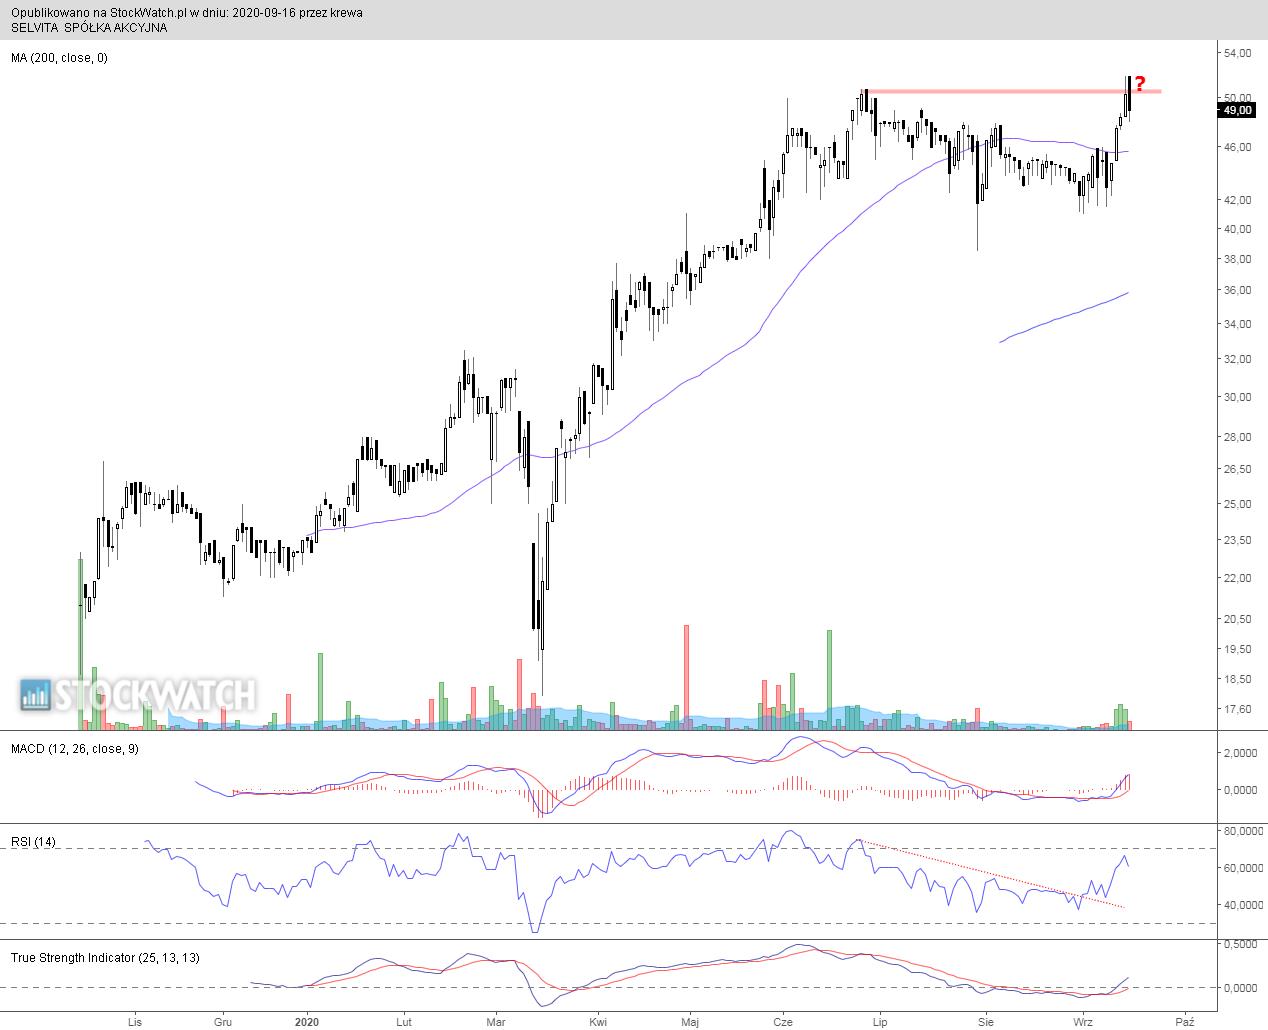The height and width of the screenshot is (1030, 1268).
Task: Click the RSI scale value 60,0000
Action: [1242, 868]
